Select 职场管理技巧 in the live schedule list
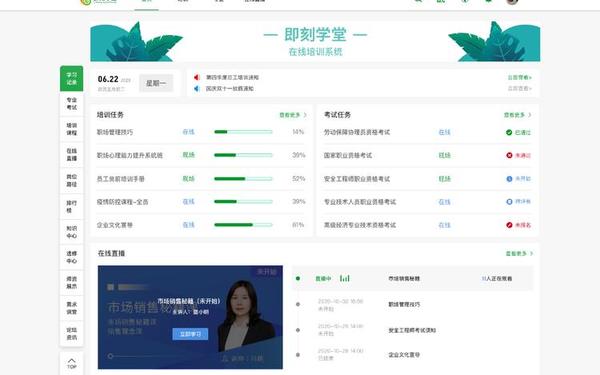Image resolution: width=600 pixels, height=375 pixels. click(404, 305)
